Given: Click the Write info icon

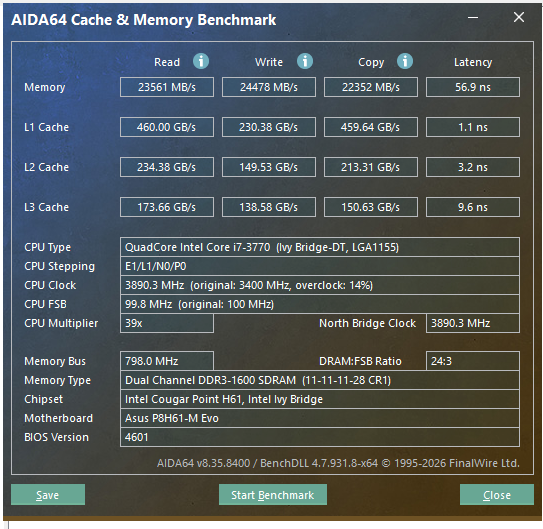Looking at the screenshot, I should pyautogui.click(x=305, y=62).
